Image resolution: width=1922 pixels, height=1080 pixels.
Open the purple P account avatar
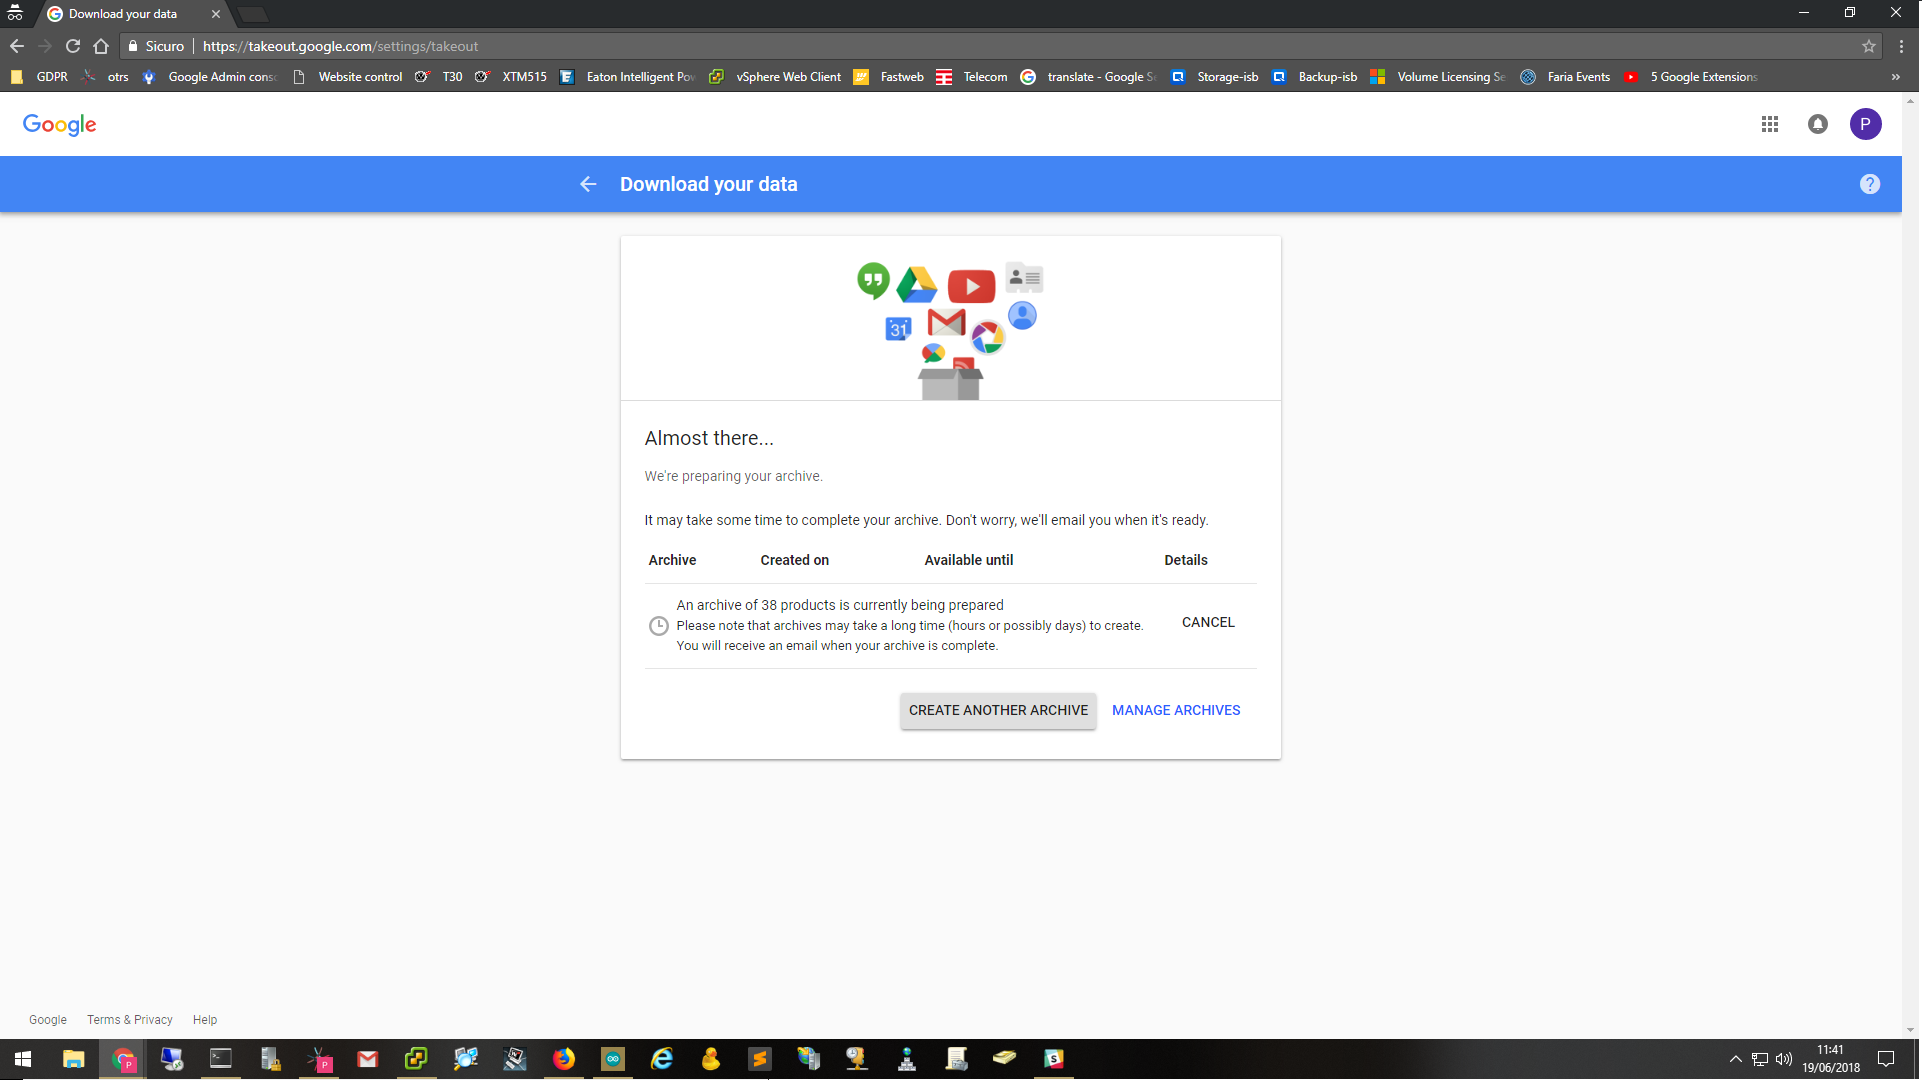coord(1865,124)
